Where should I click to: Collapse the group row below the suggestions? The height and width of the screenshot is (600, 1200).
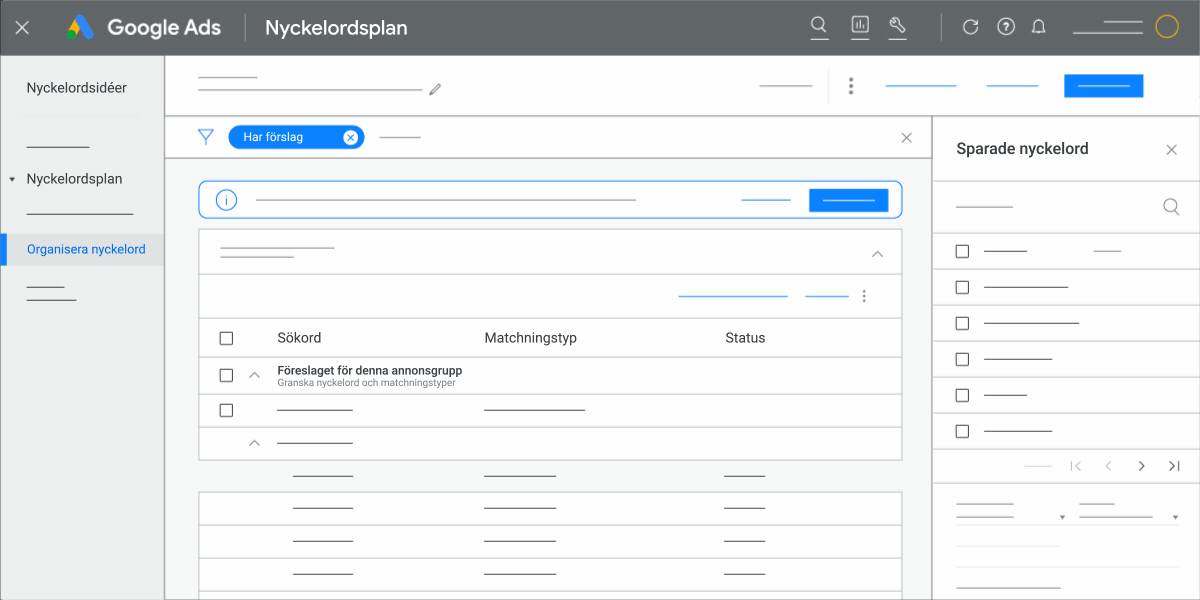pos(254,442)
